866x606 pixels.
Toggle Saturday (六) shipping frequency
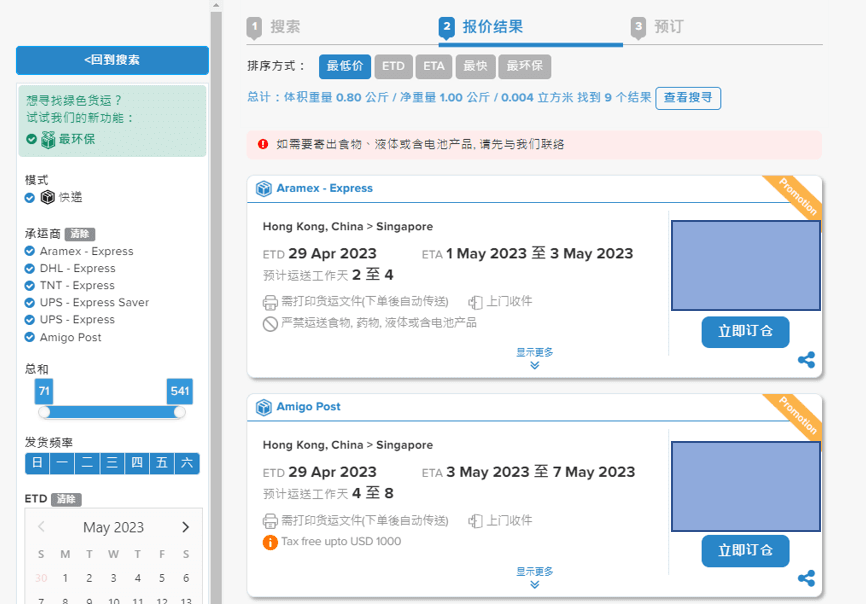pyautogui.click(x=187, y=463)
